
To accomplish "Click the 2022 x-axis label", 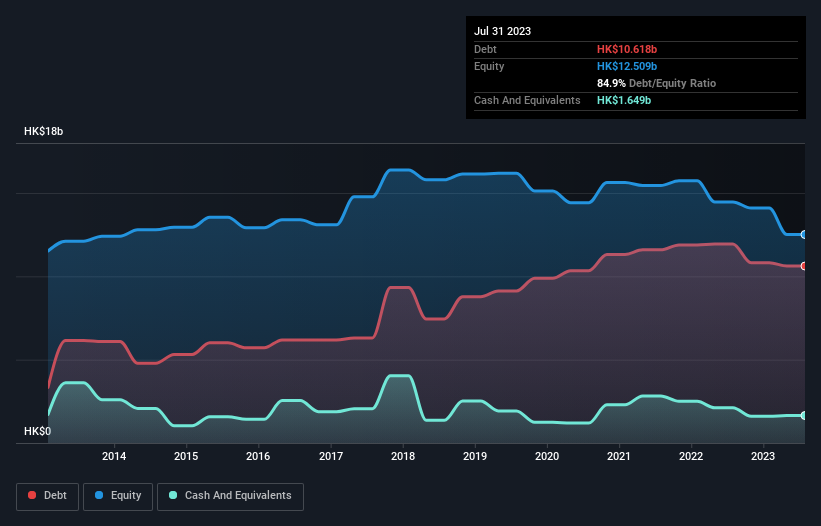I will (x=691, y=456).
